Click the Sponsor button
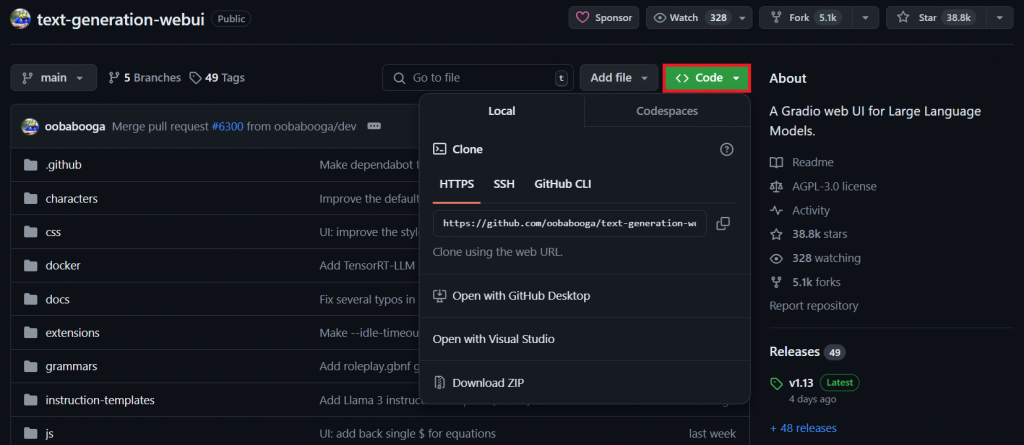Screen dimensions: 1024x445 604,18
